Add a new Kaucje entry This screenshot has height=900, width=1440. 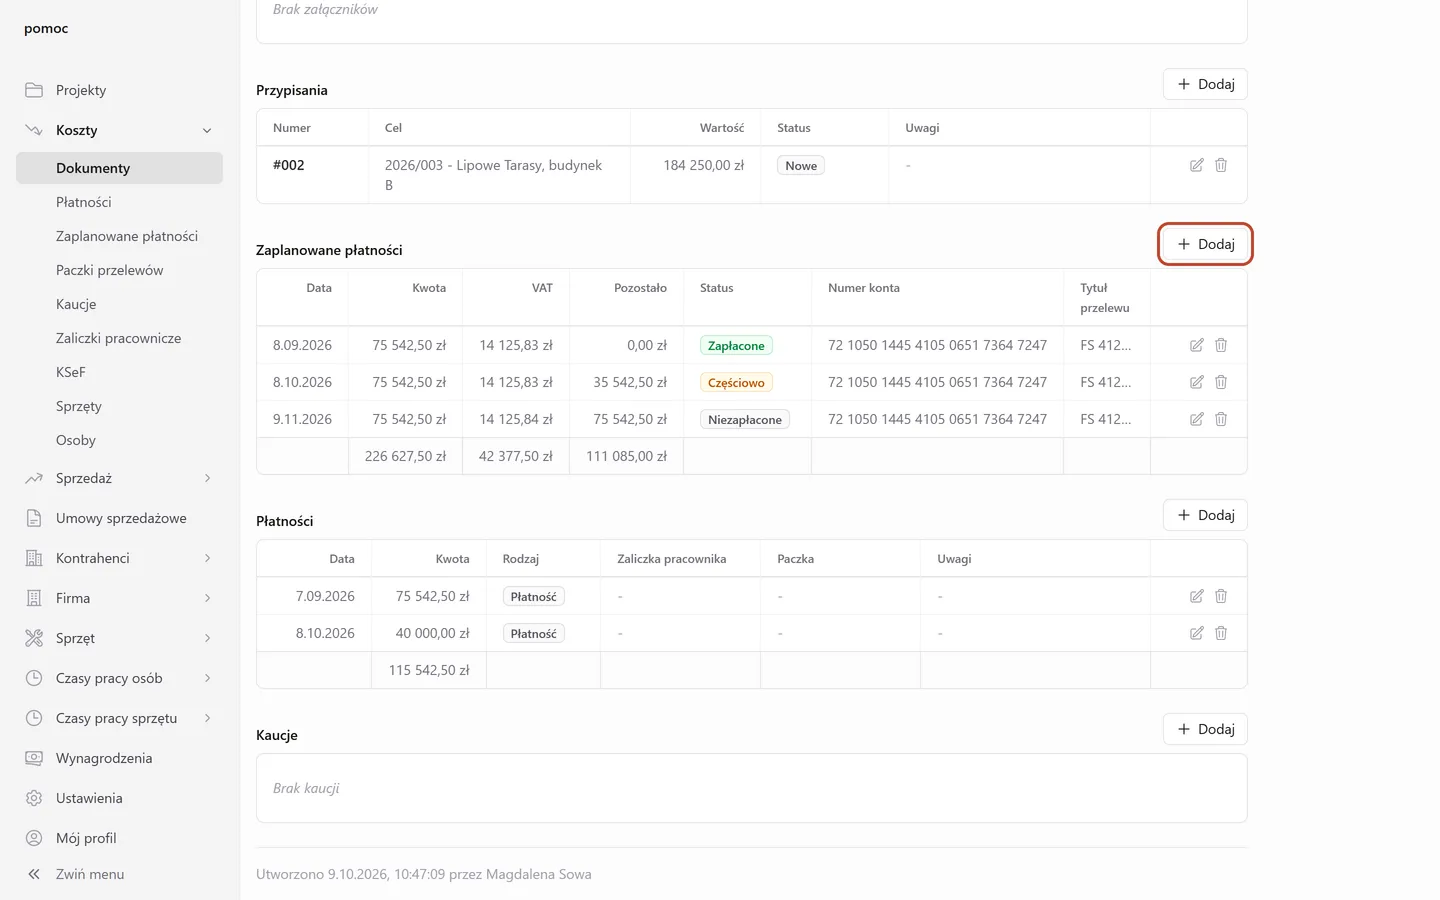pyautogui.click(x=1205, y=729)
